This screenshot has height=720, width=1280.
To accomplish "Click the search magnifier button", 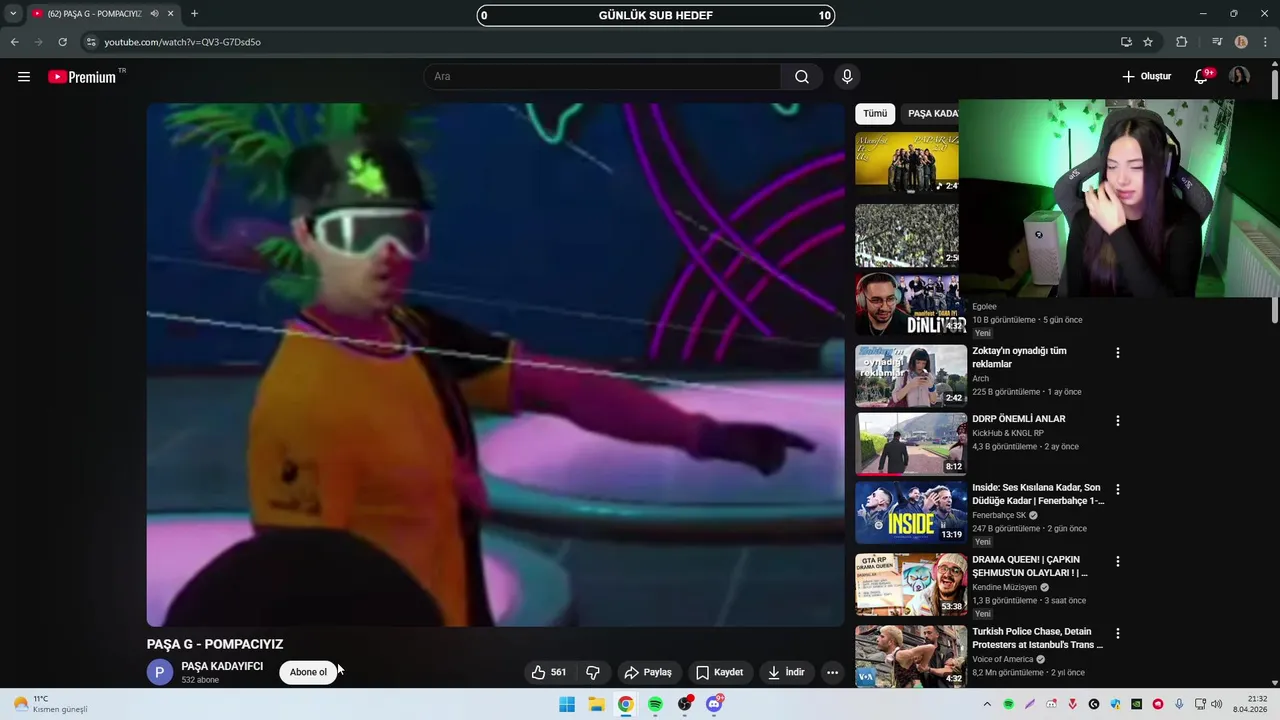I will click(x=802, y=77).
